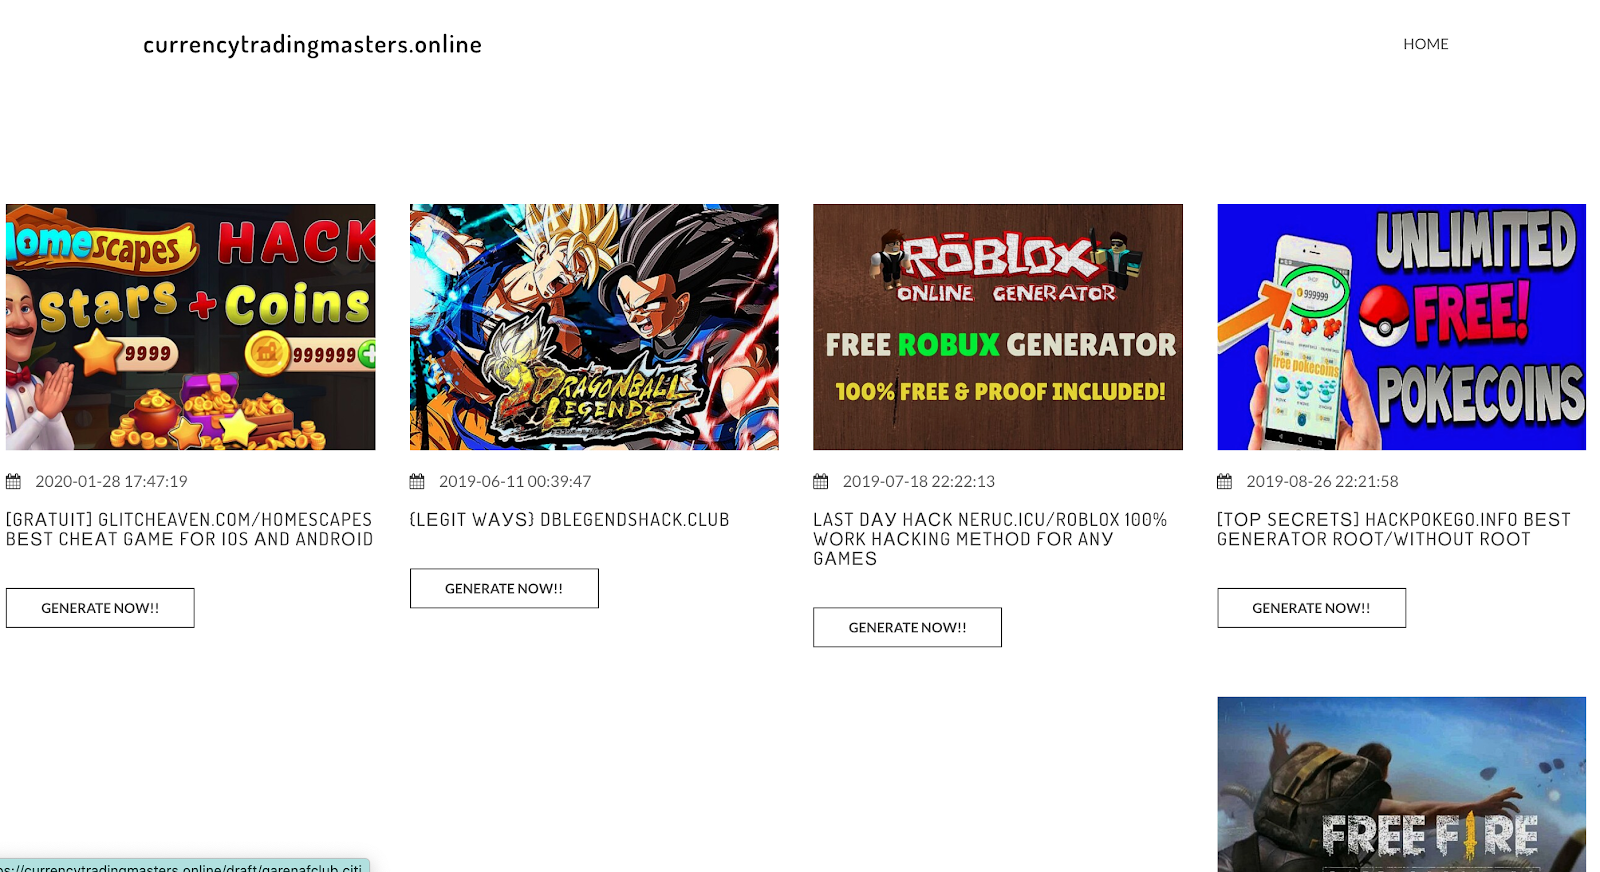Open the Homescapes hack stars and coins image
Image resolution: width=1600 pixels, height=872 pixels.
click(191, 327)
